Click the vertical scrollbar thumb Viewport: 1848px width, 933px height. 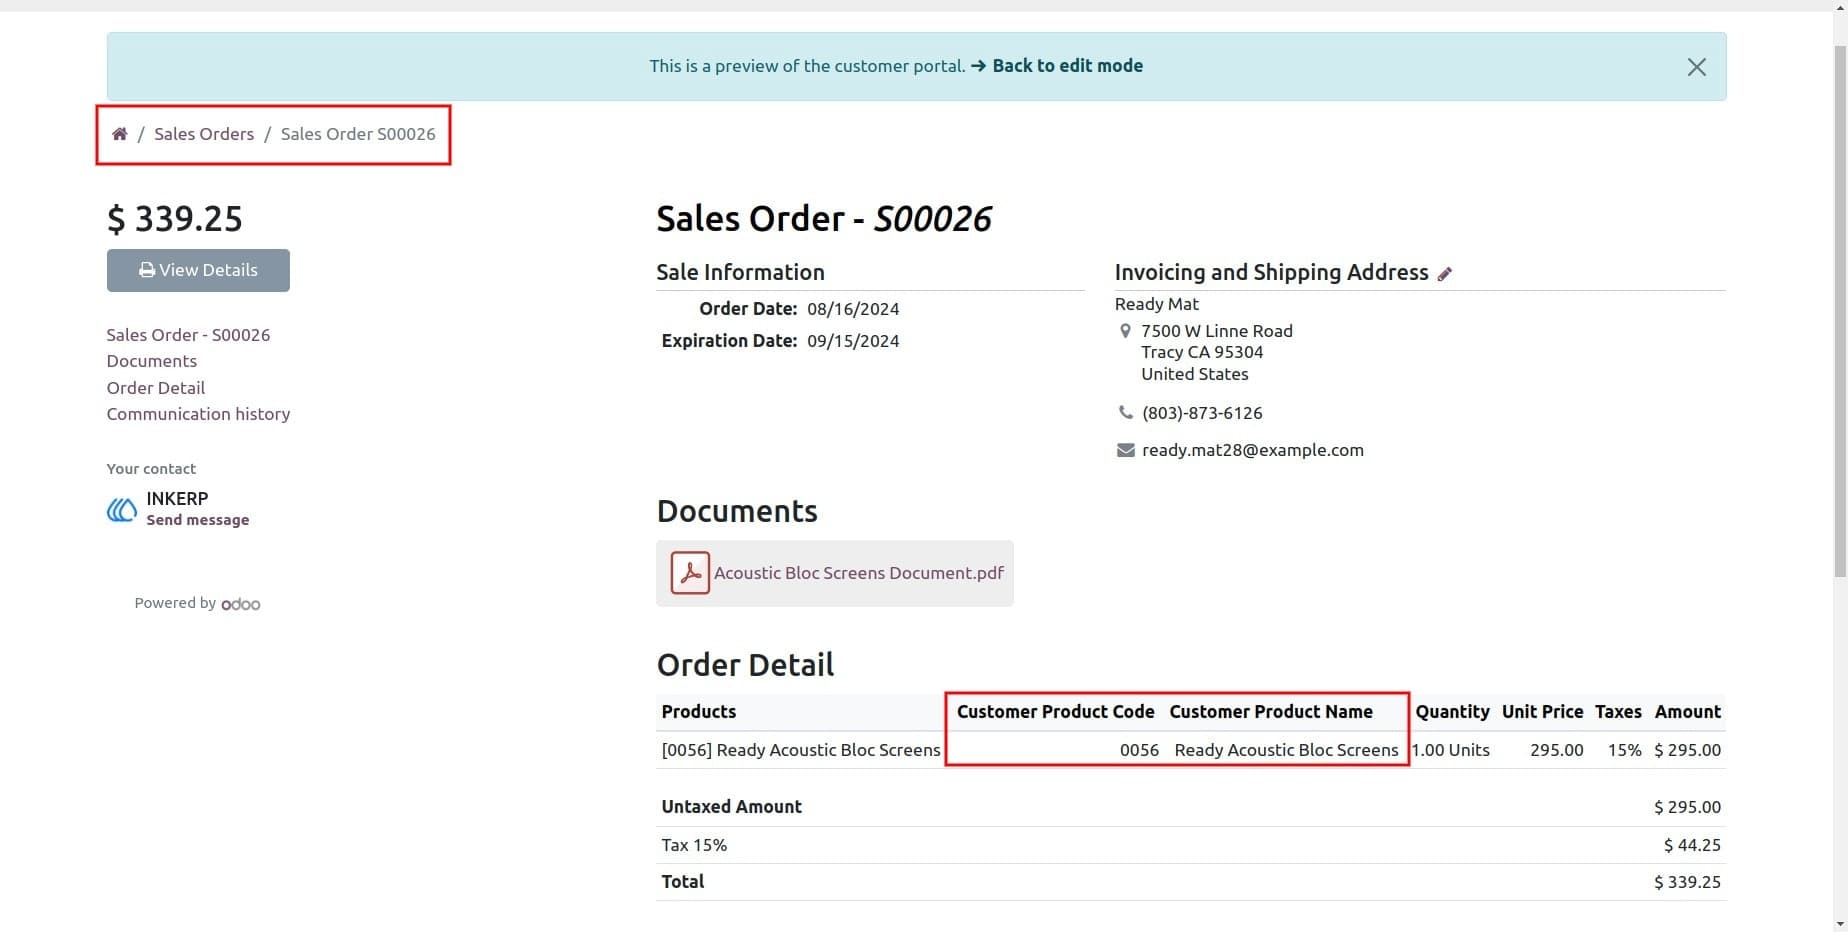1840,310
